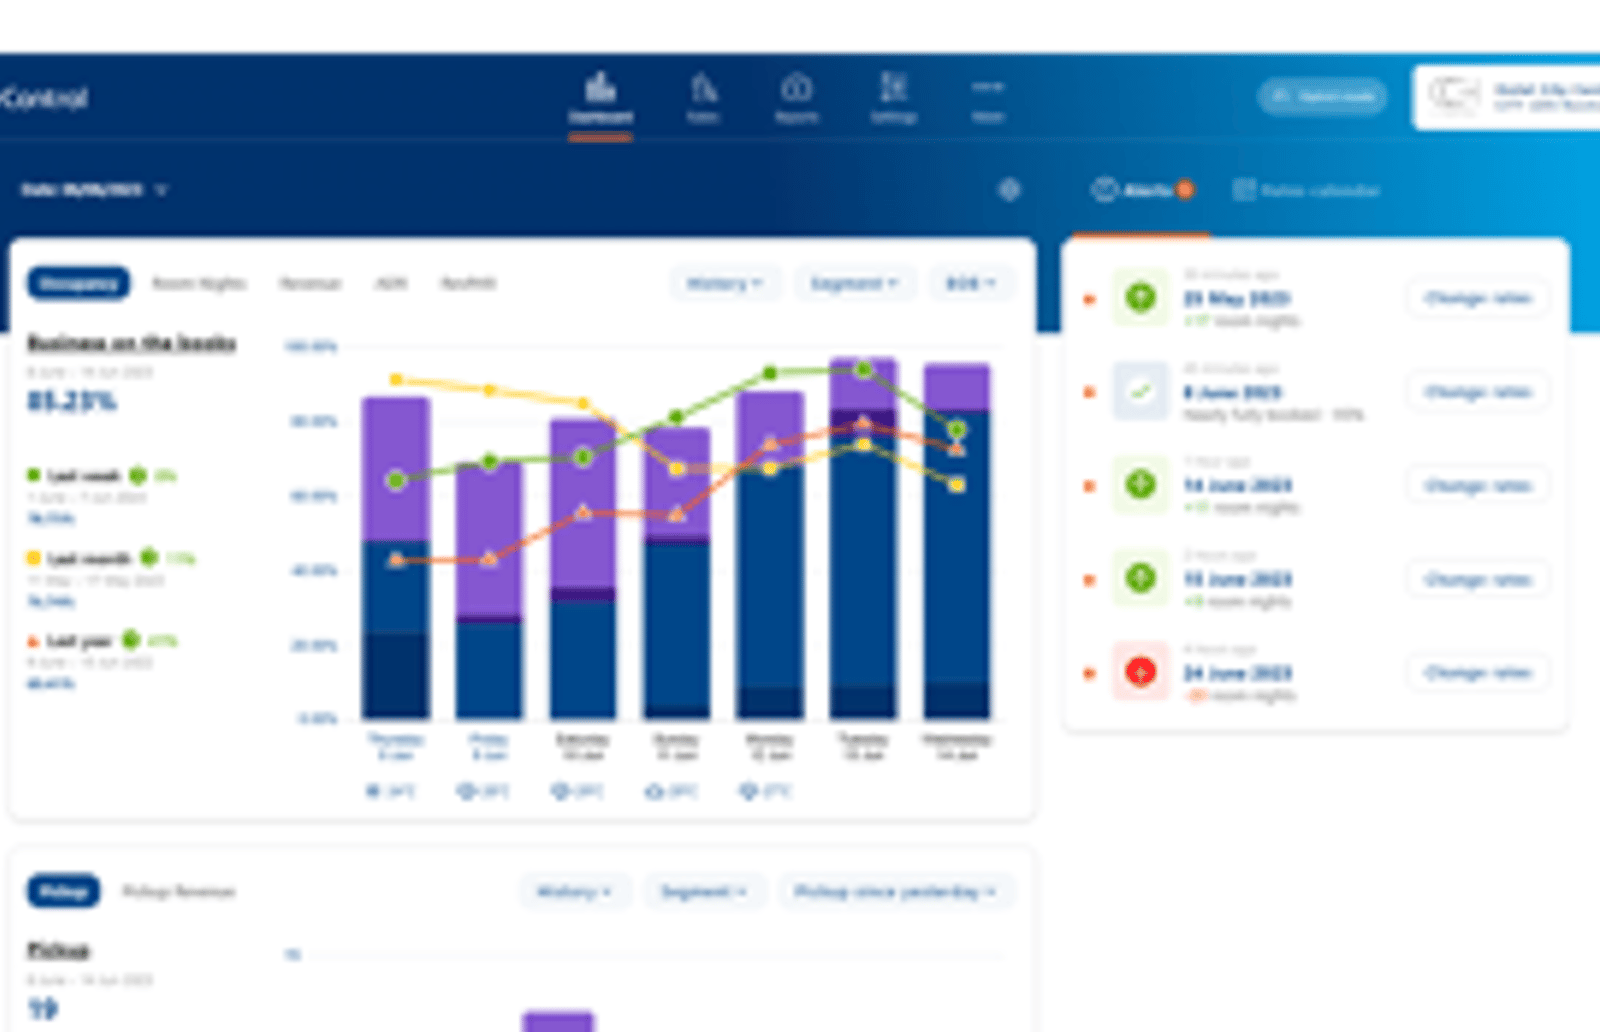Click the purple bar in the Pickup chart
Viewport: 1600px width, 1032px height.
coord(558,1021)
